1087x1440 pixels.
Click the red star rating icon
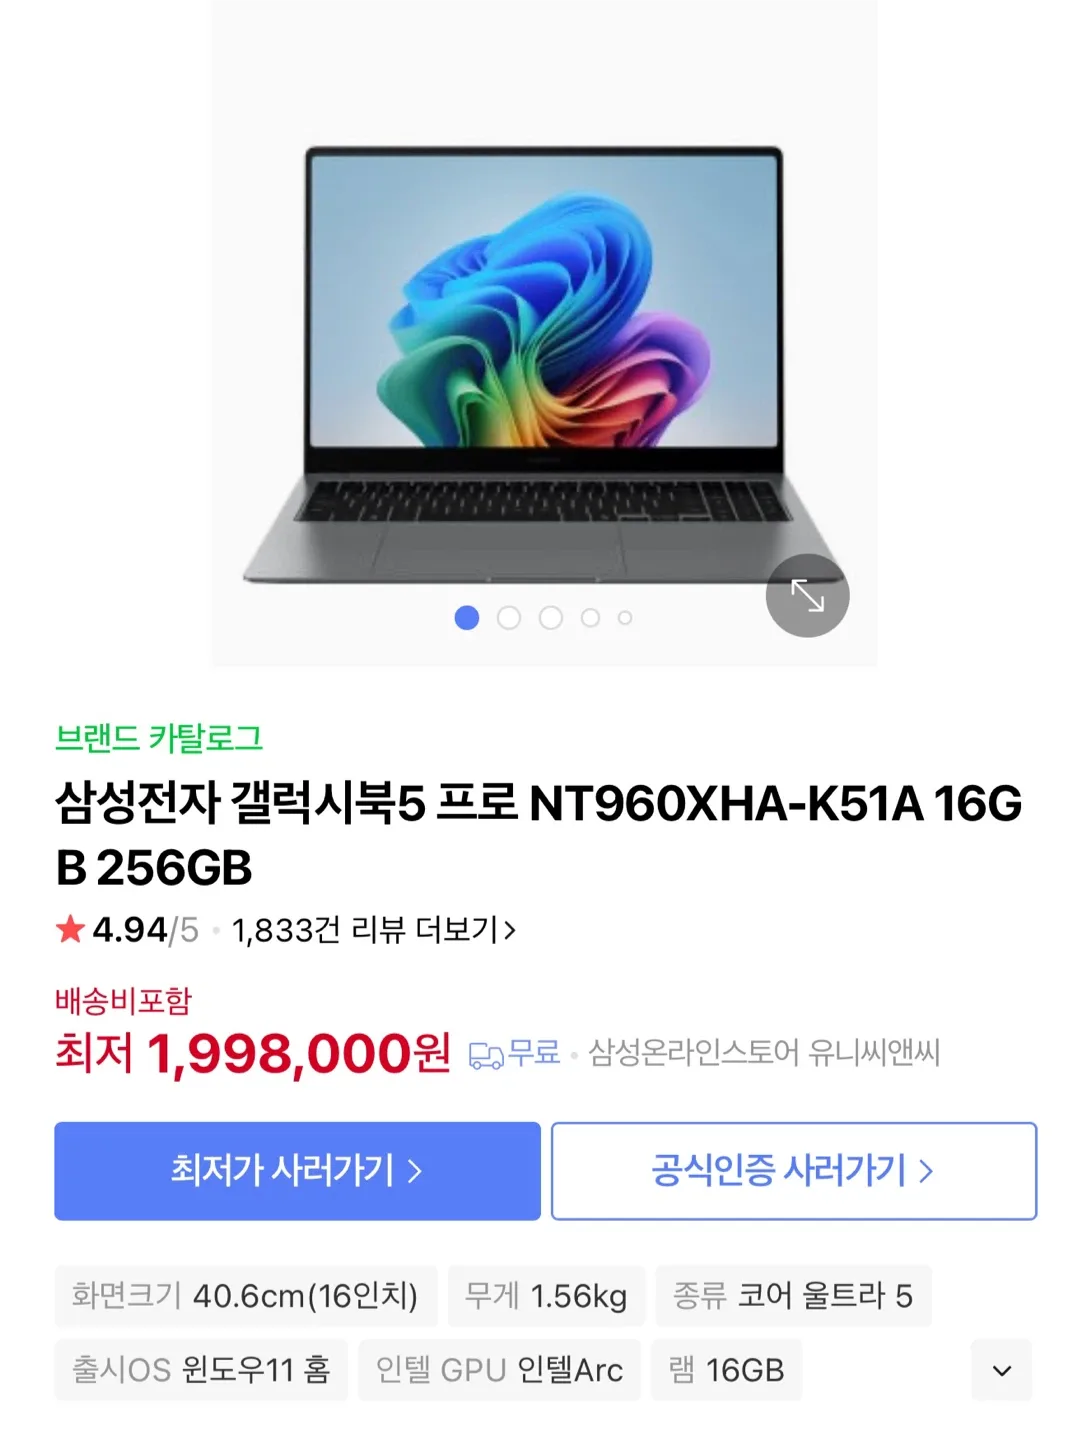[x=70, y=930]
